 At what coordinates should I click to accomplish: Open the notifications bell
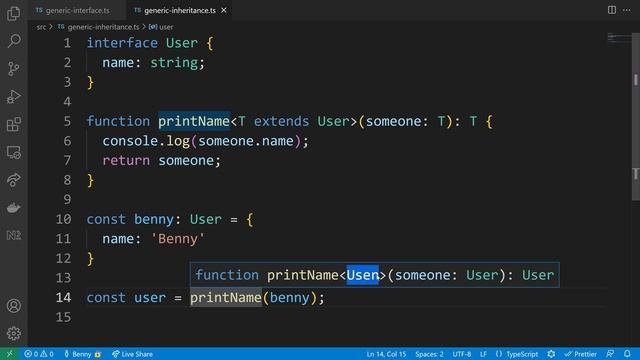627,354
